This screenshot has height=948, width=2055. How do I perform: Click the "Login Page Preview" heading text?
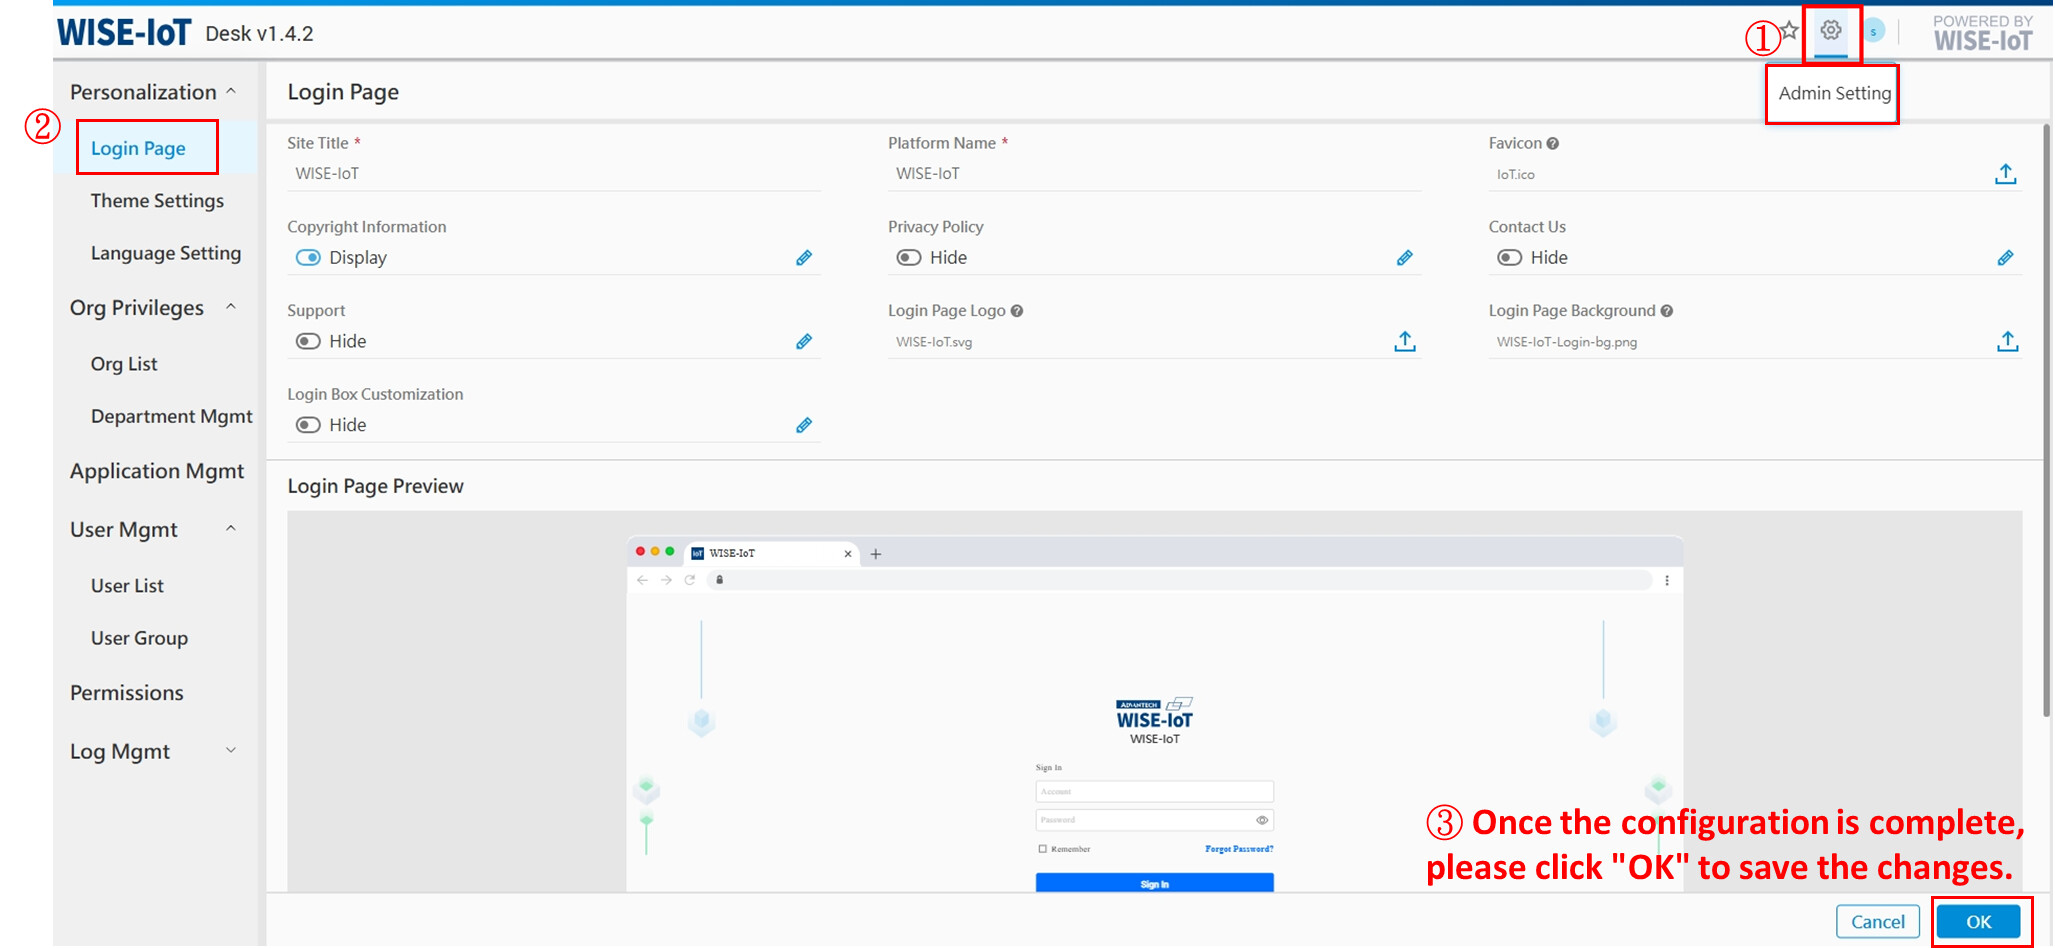point(376,487)
